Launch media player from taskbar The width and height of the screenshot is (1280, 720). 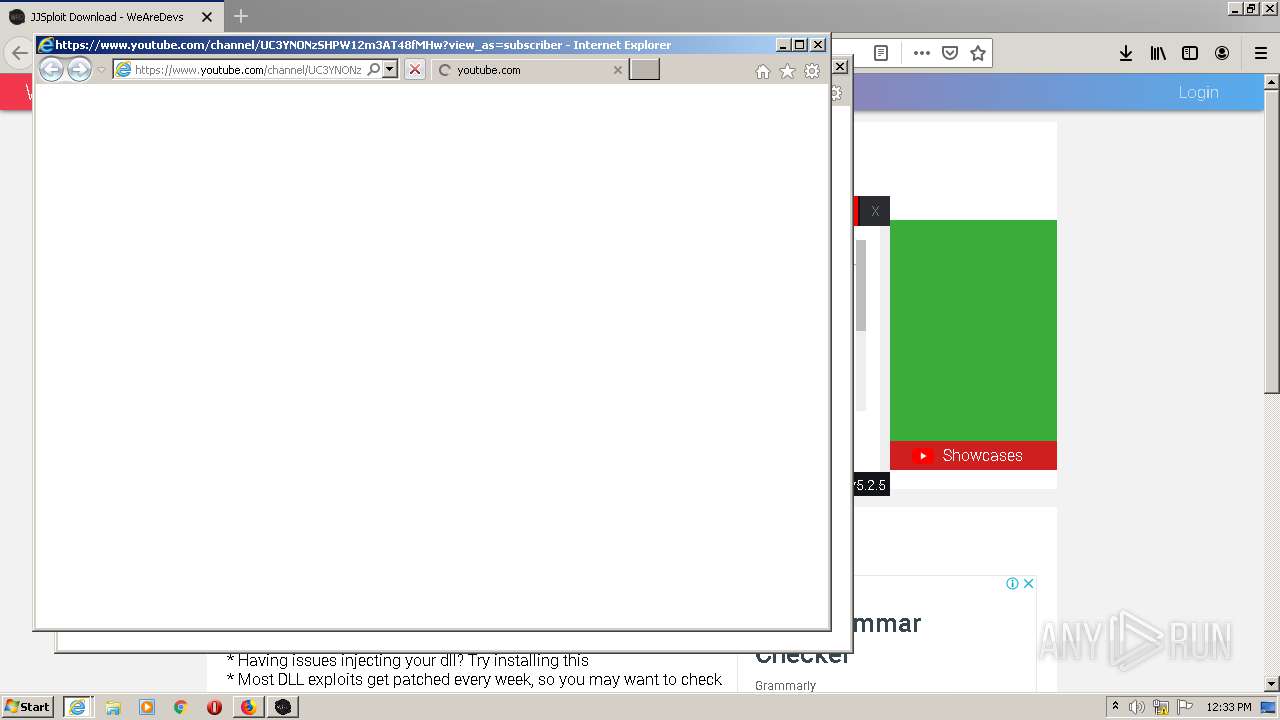[147, 707]
